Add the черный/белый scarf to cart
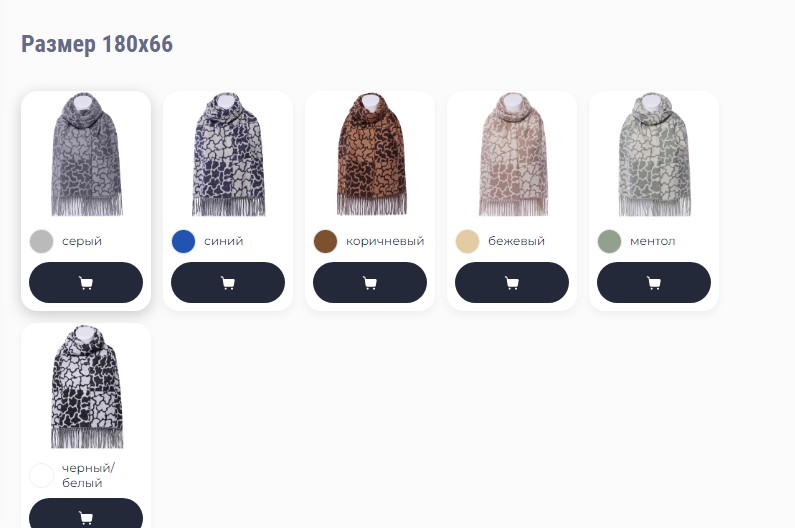Viewport: 795px width, 528px height. click(x=86, y=513)
